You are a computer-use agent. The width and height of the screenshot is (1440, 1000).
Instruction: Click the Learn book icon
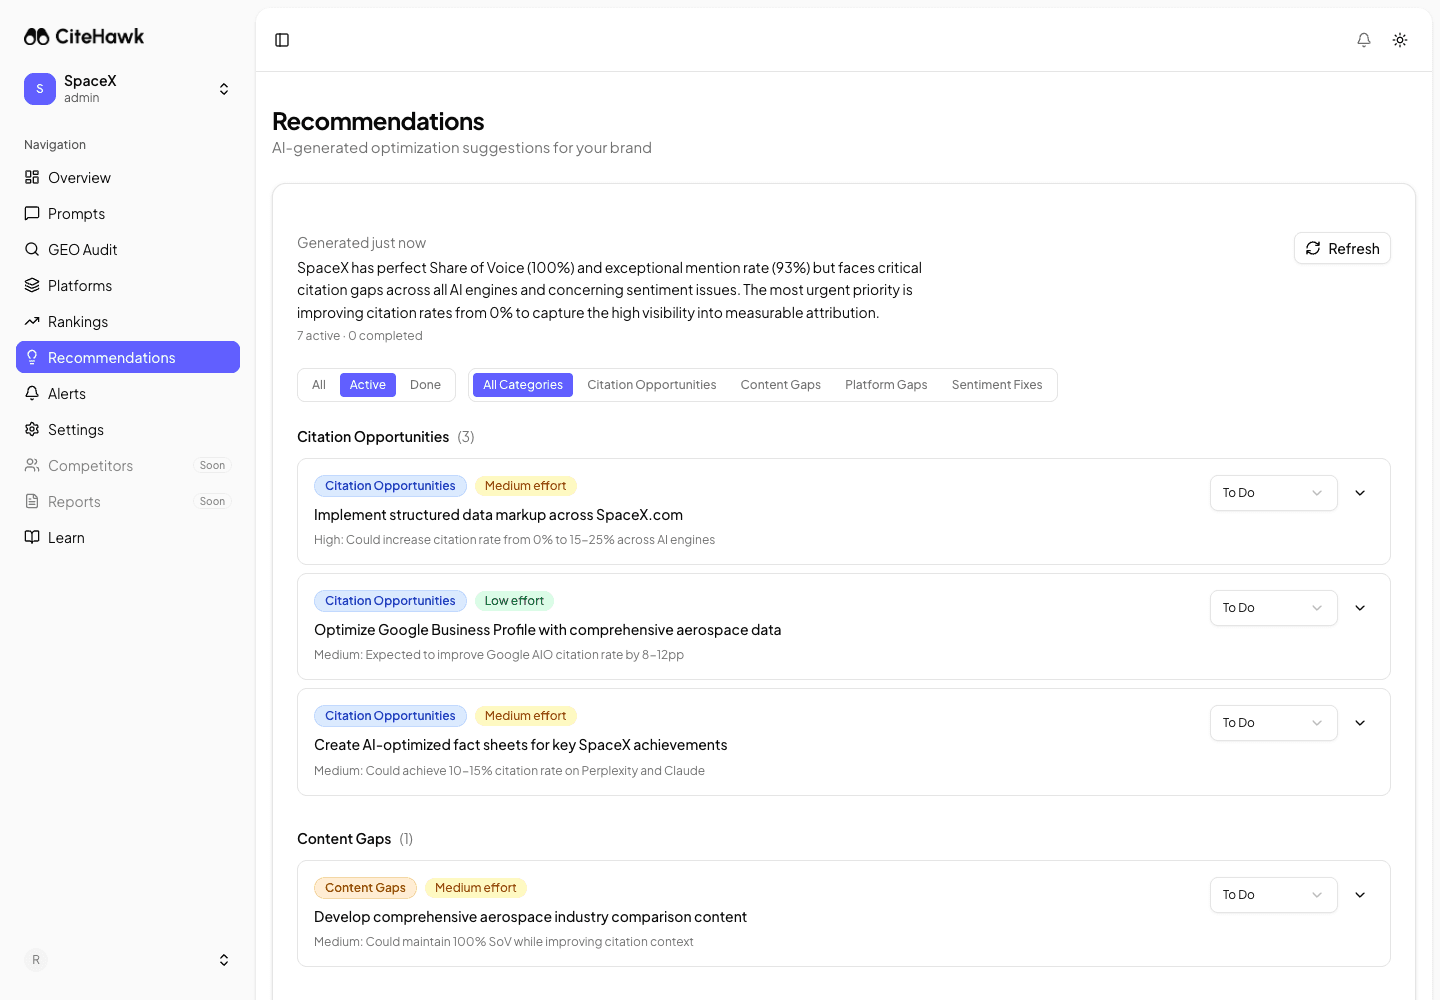pyautogui.click(x=32, y=537)
